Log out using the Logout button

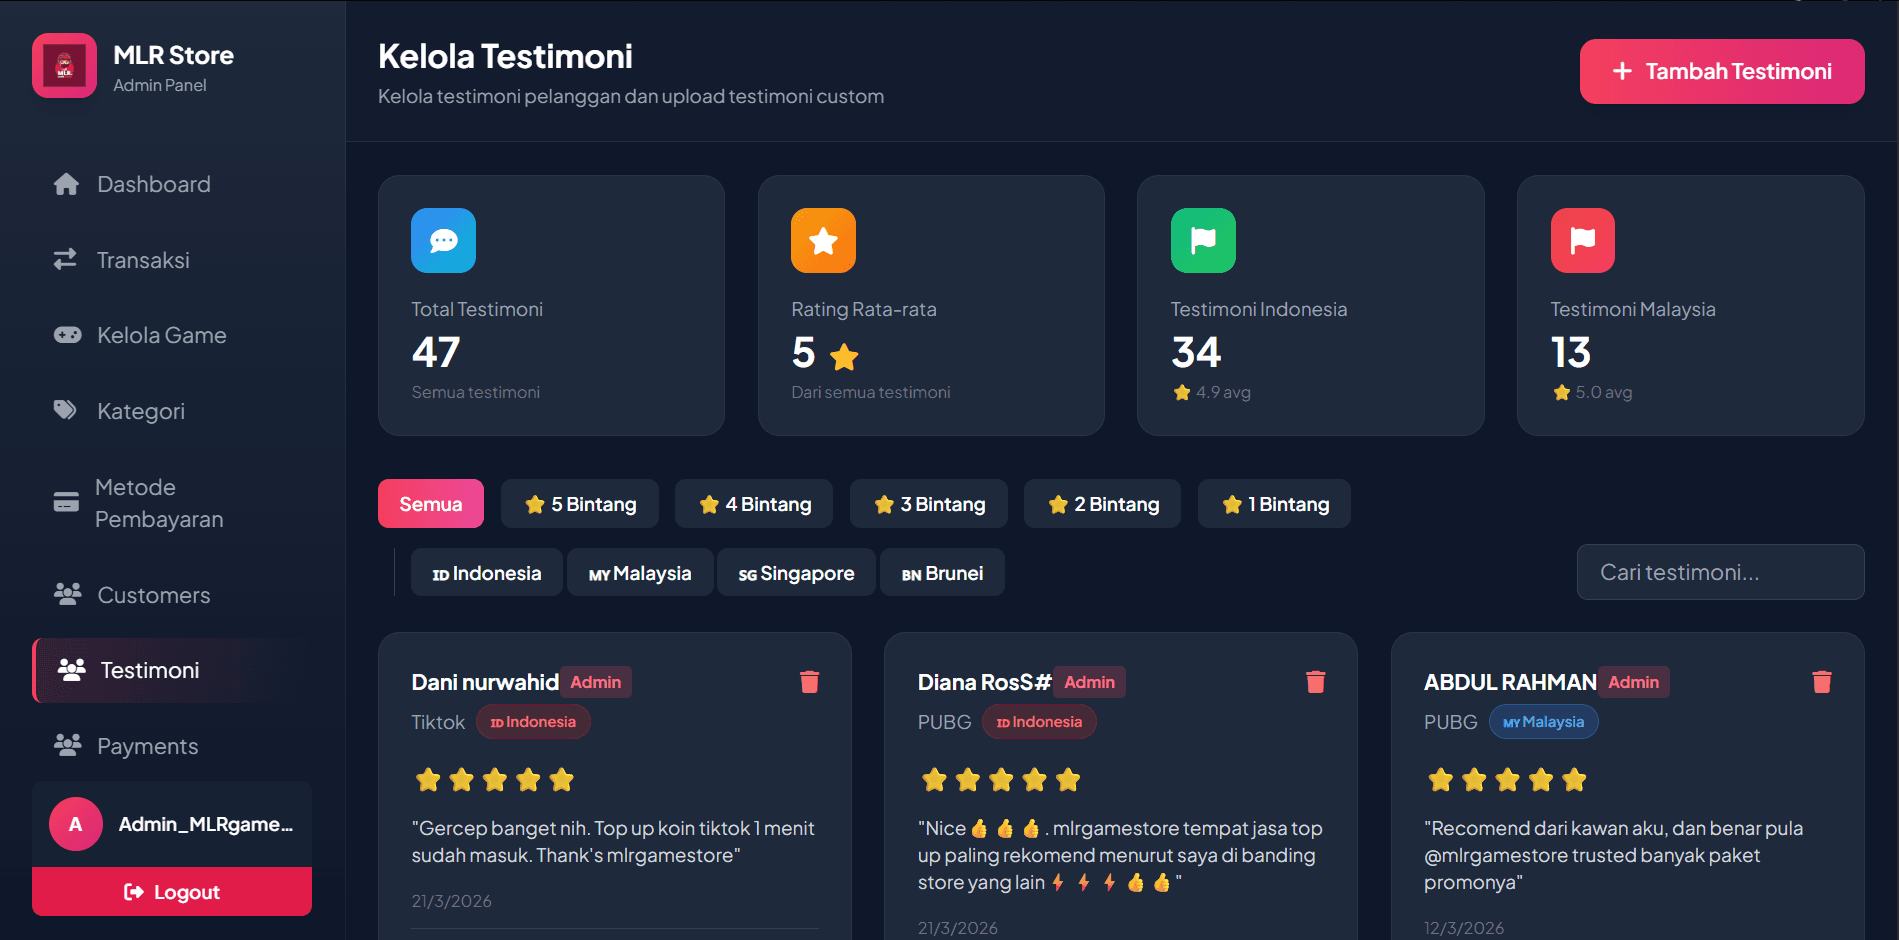coord(172,892)
